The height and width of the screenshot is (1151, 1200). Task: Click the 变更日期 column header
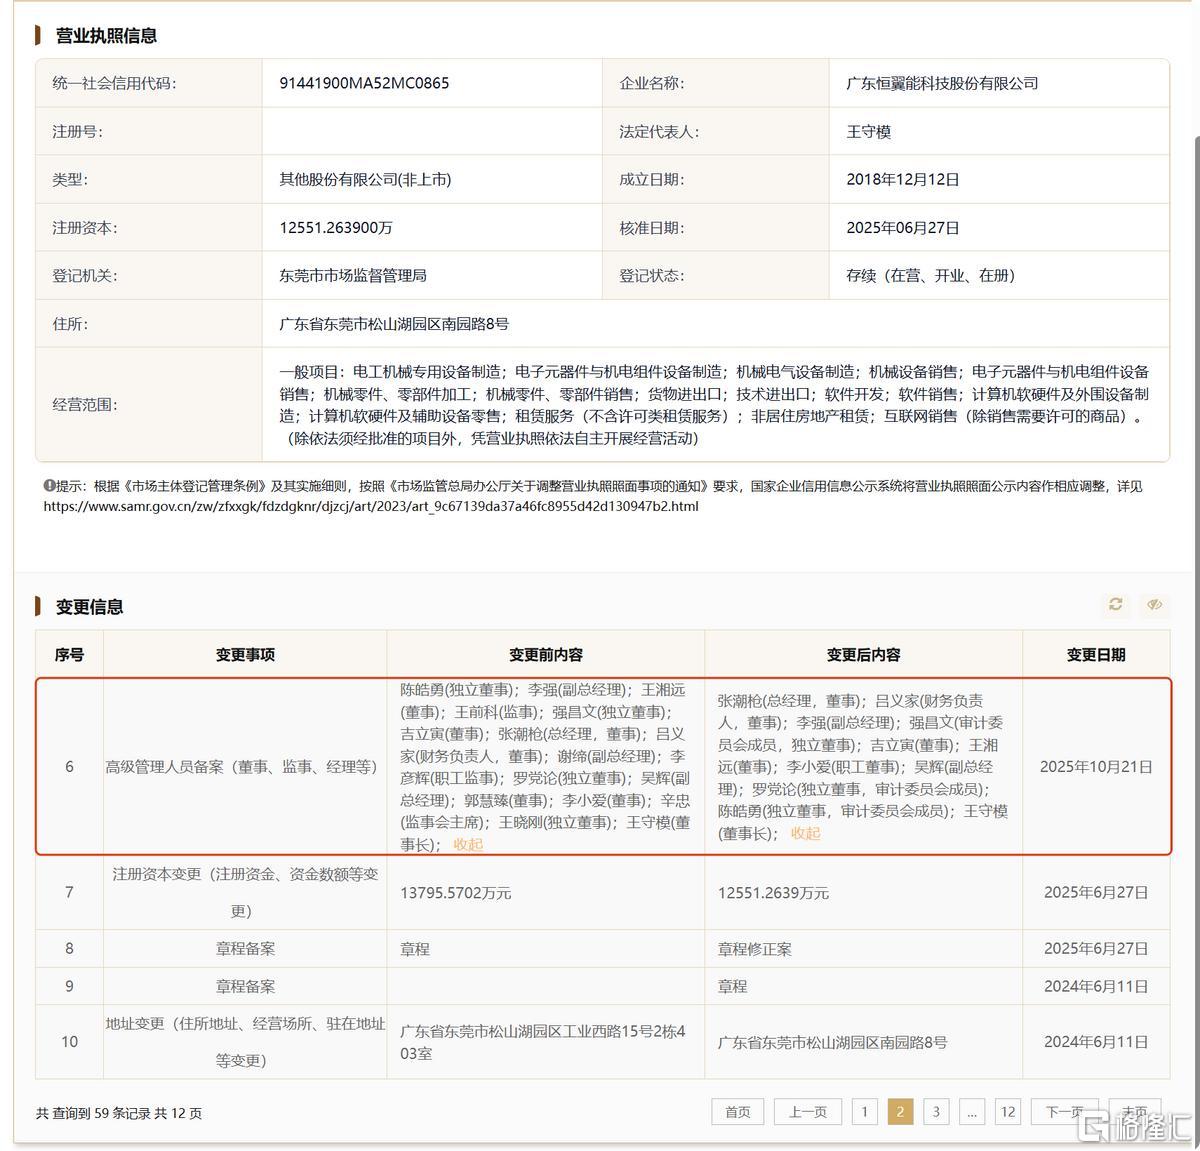[x=1096, y=654]
